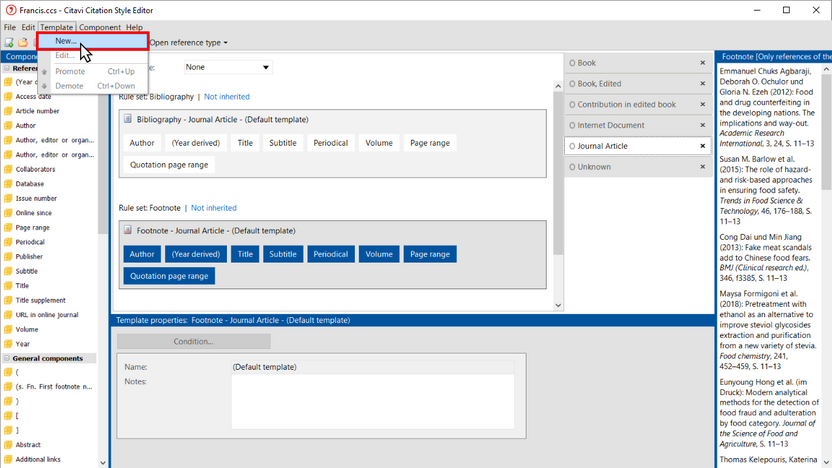Select Author in the Footnote template

pyautogui.click(x=142, y=254)
